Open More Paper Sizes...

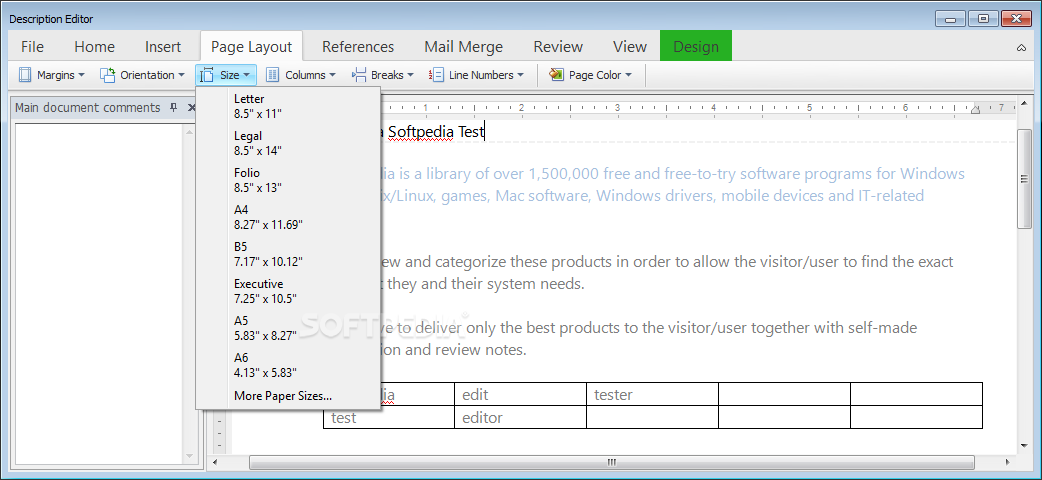pyautogui.click(x=288, y=396)
